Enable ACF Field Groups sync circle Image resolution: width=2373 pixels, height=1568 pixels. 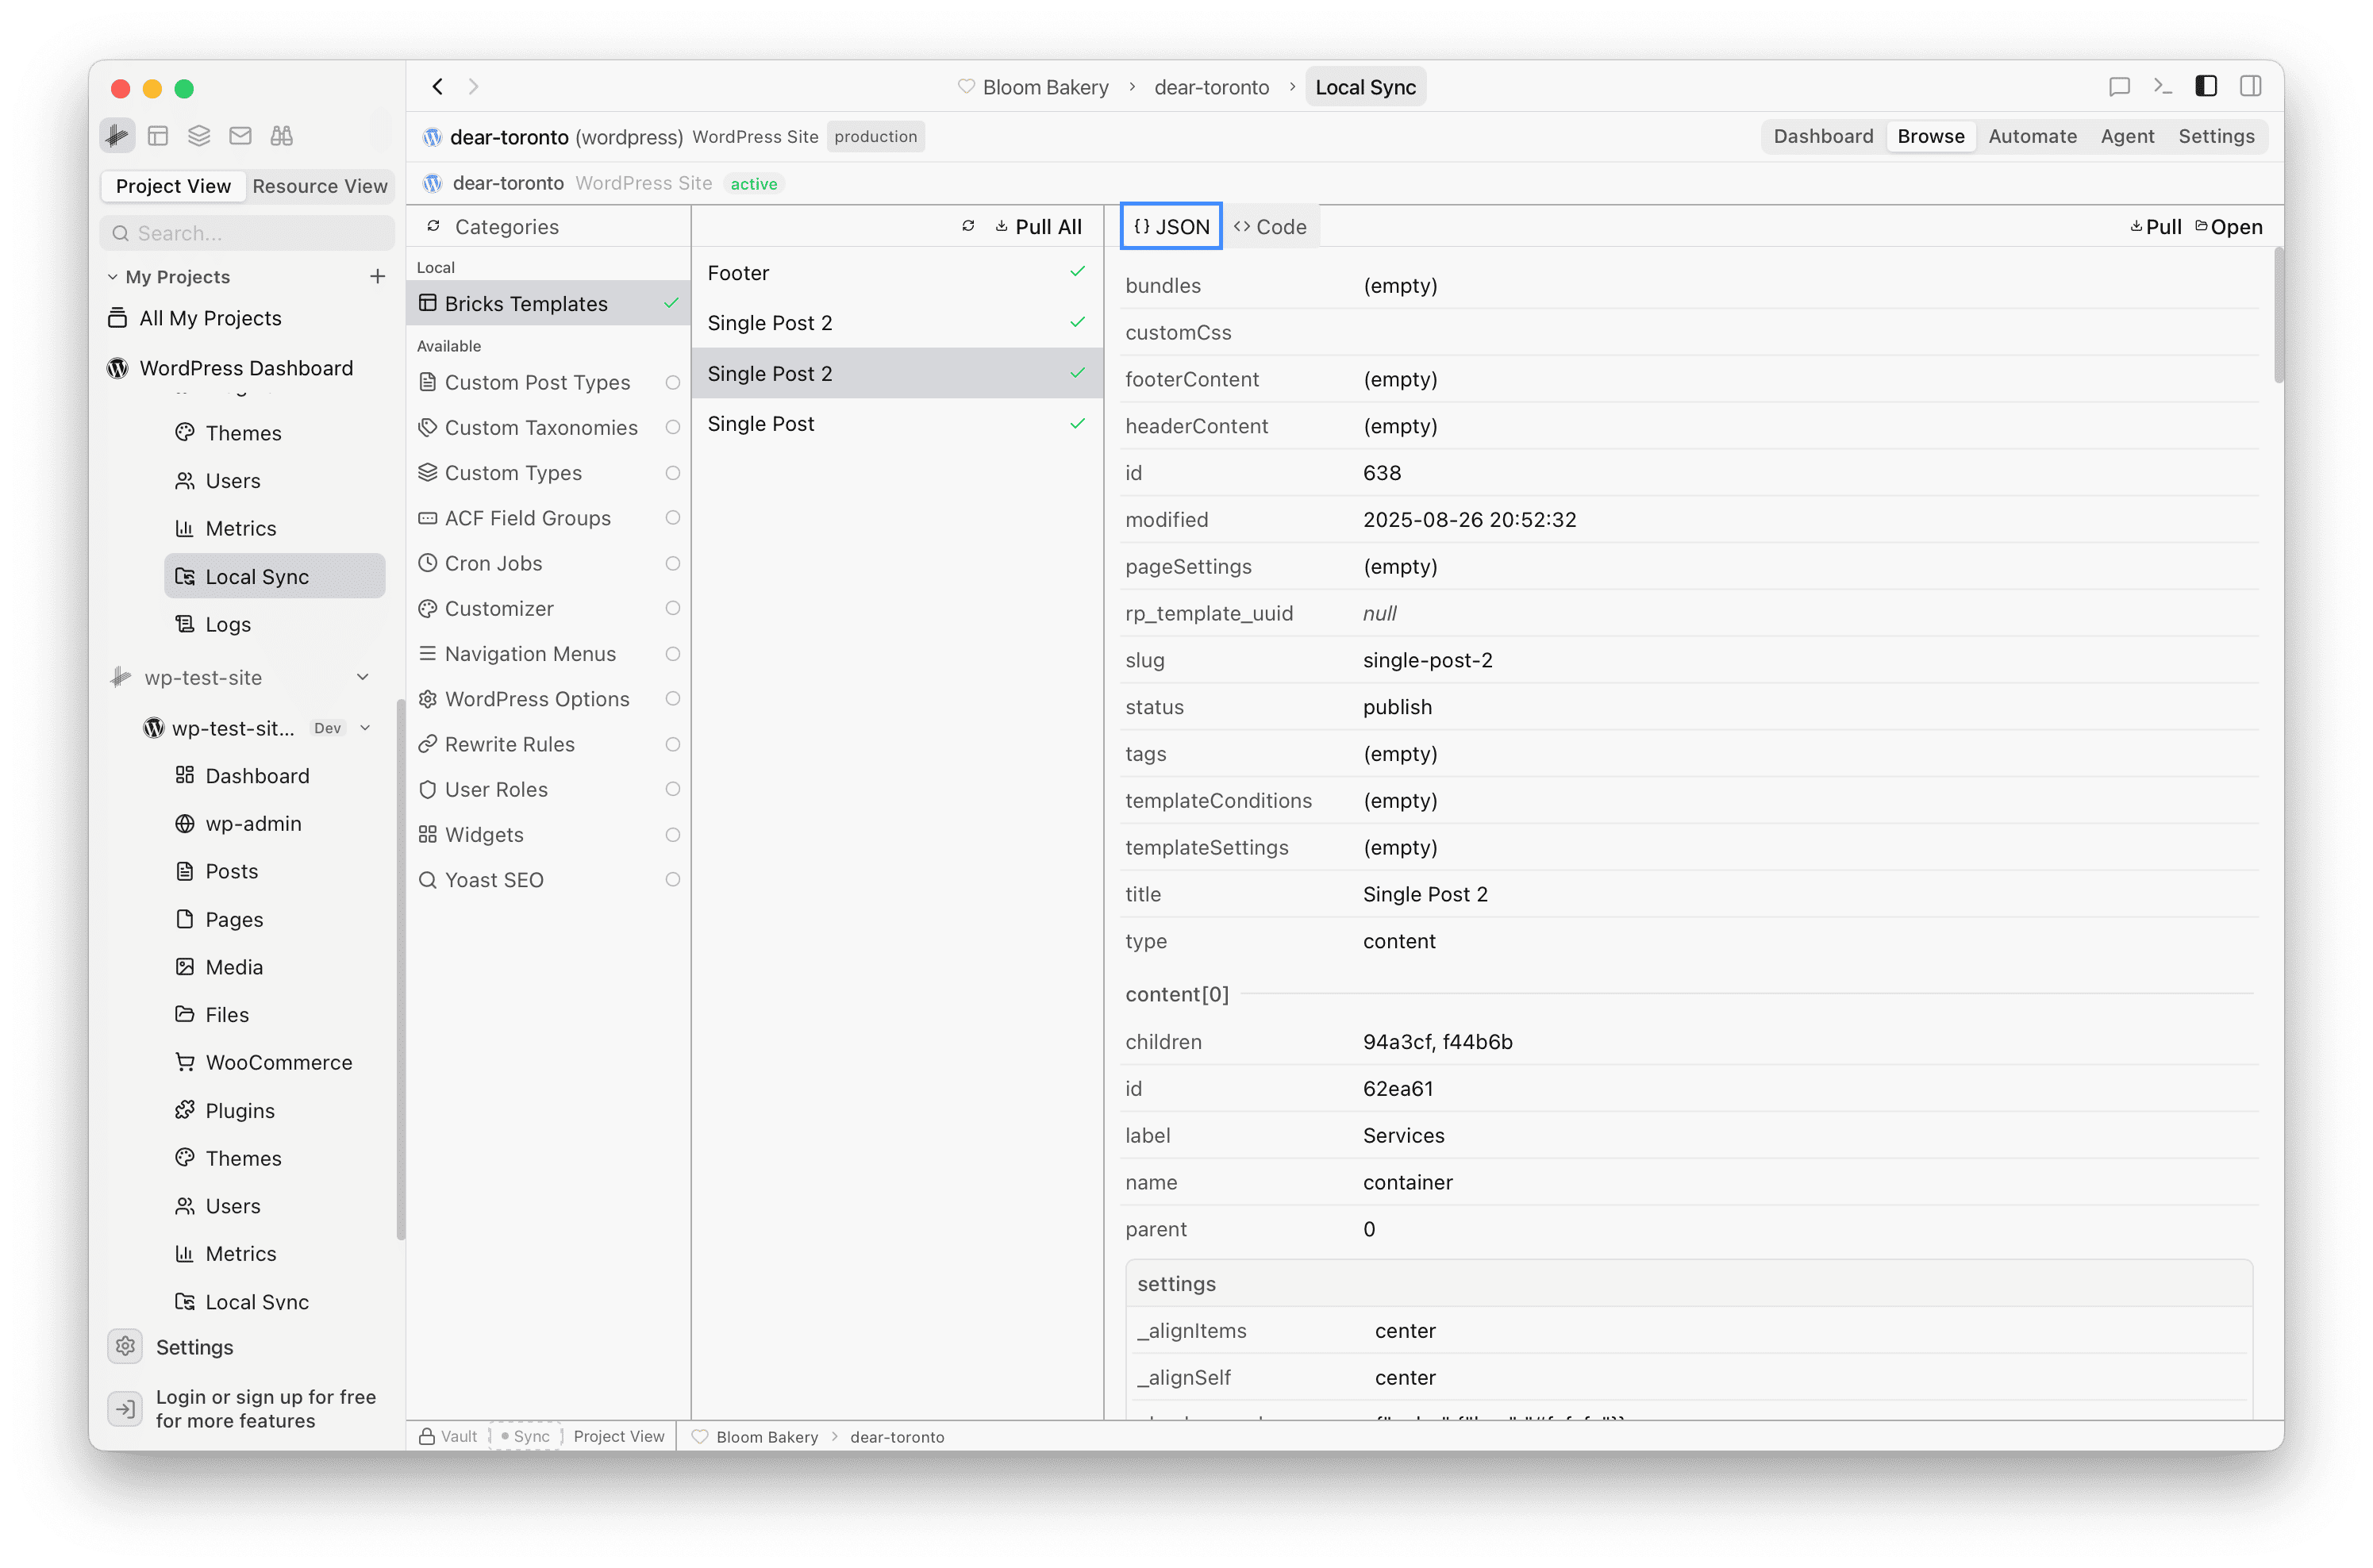point(673,518)
